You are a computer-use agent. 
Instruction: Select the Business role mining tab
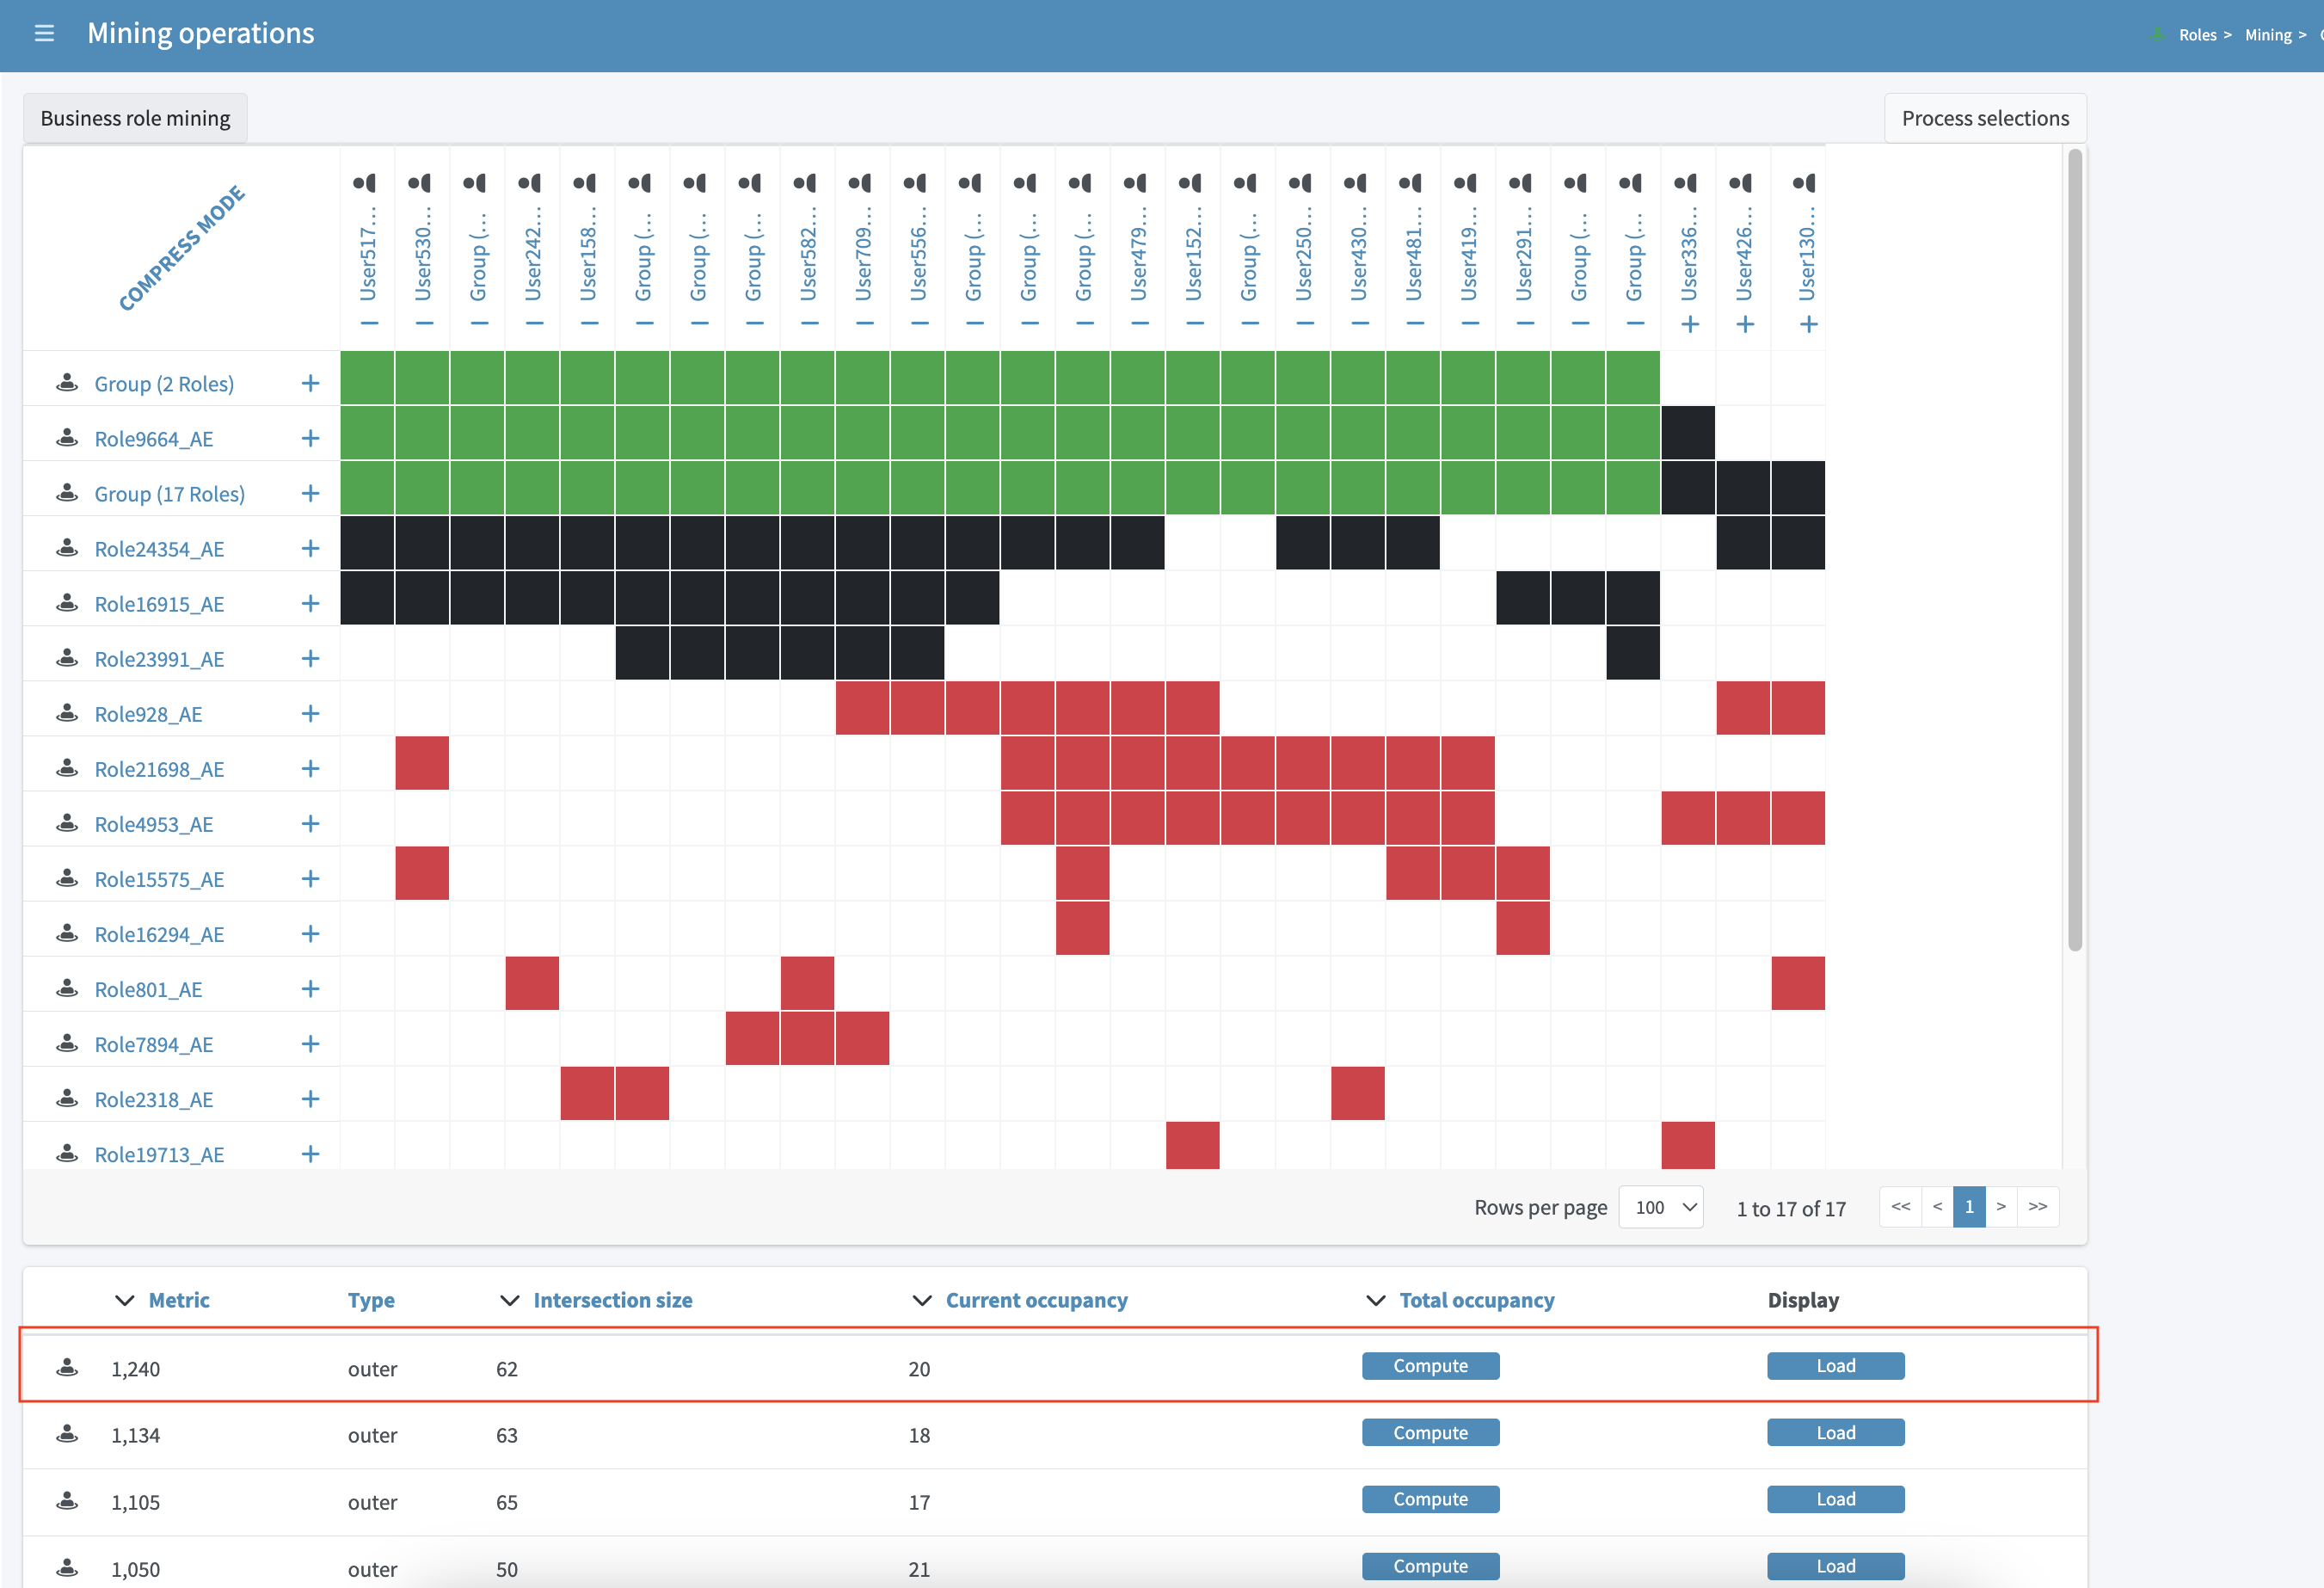(135, 118)
